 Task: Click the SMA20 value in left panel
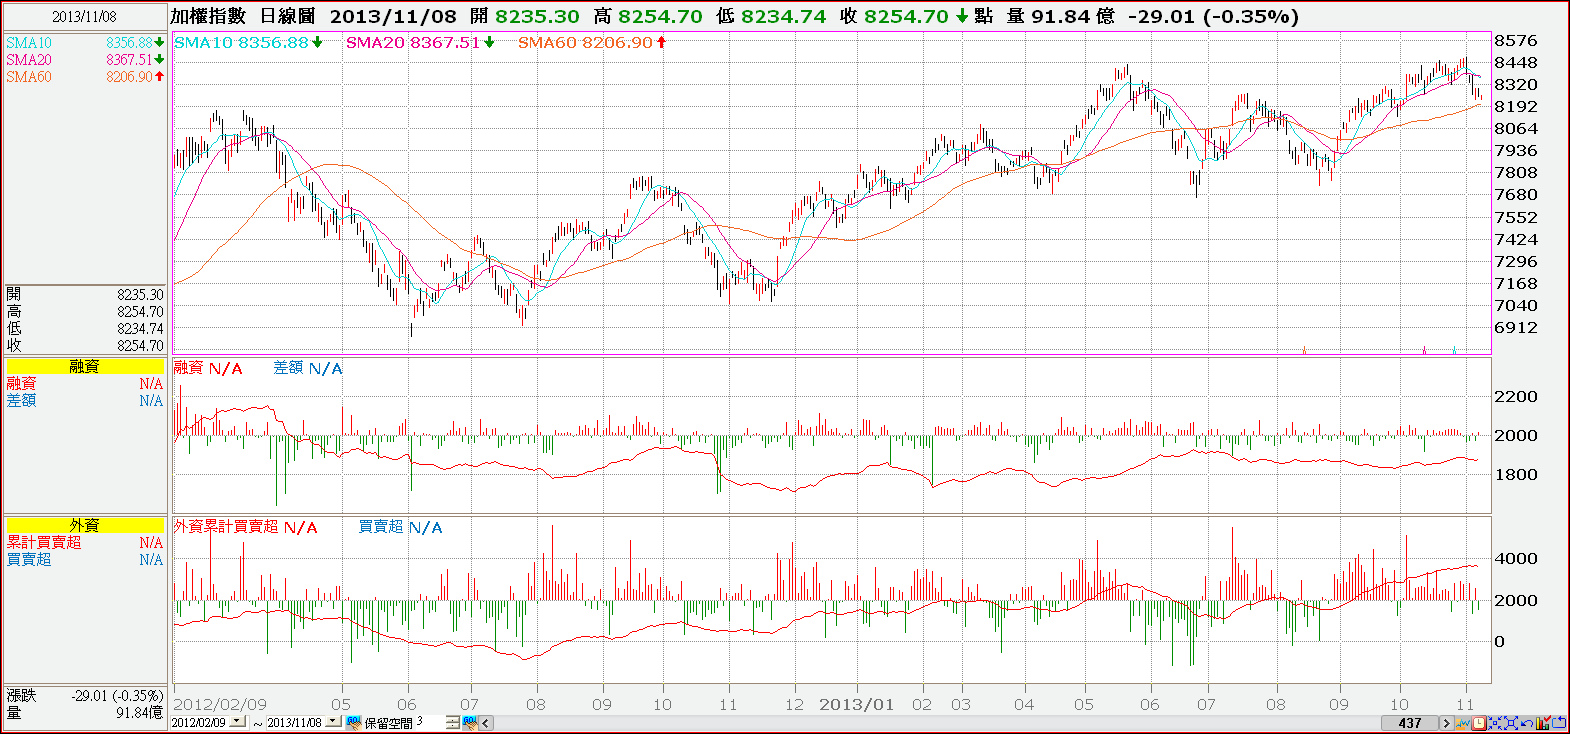129,60
